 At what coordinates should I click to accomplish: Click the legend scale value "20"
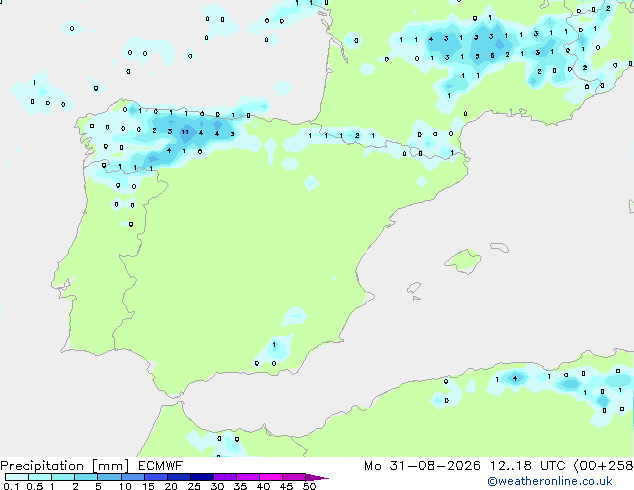pyautogui.click(x=171, y=486)
